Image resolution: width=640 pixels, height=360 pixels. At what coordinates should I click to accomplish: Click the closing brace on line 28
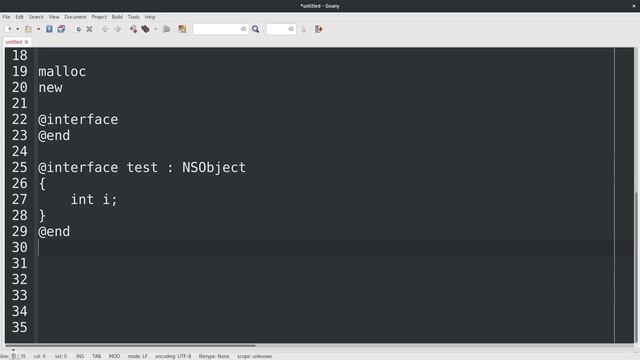[42, 216]
